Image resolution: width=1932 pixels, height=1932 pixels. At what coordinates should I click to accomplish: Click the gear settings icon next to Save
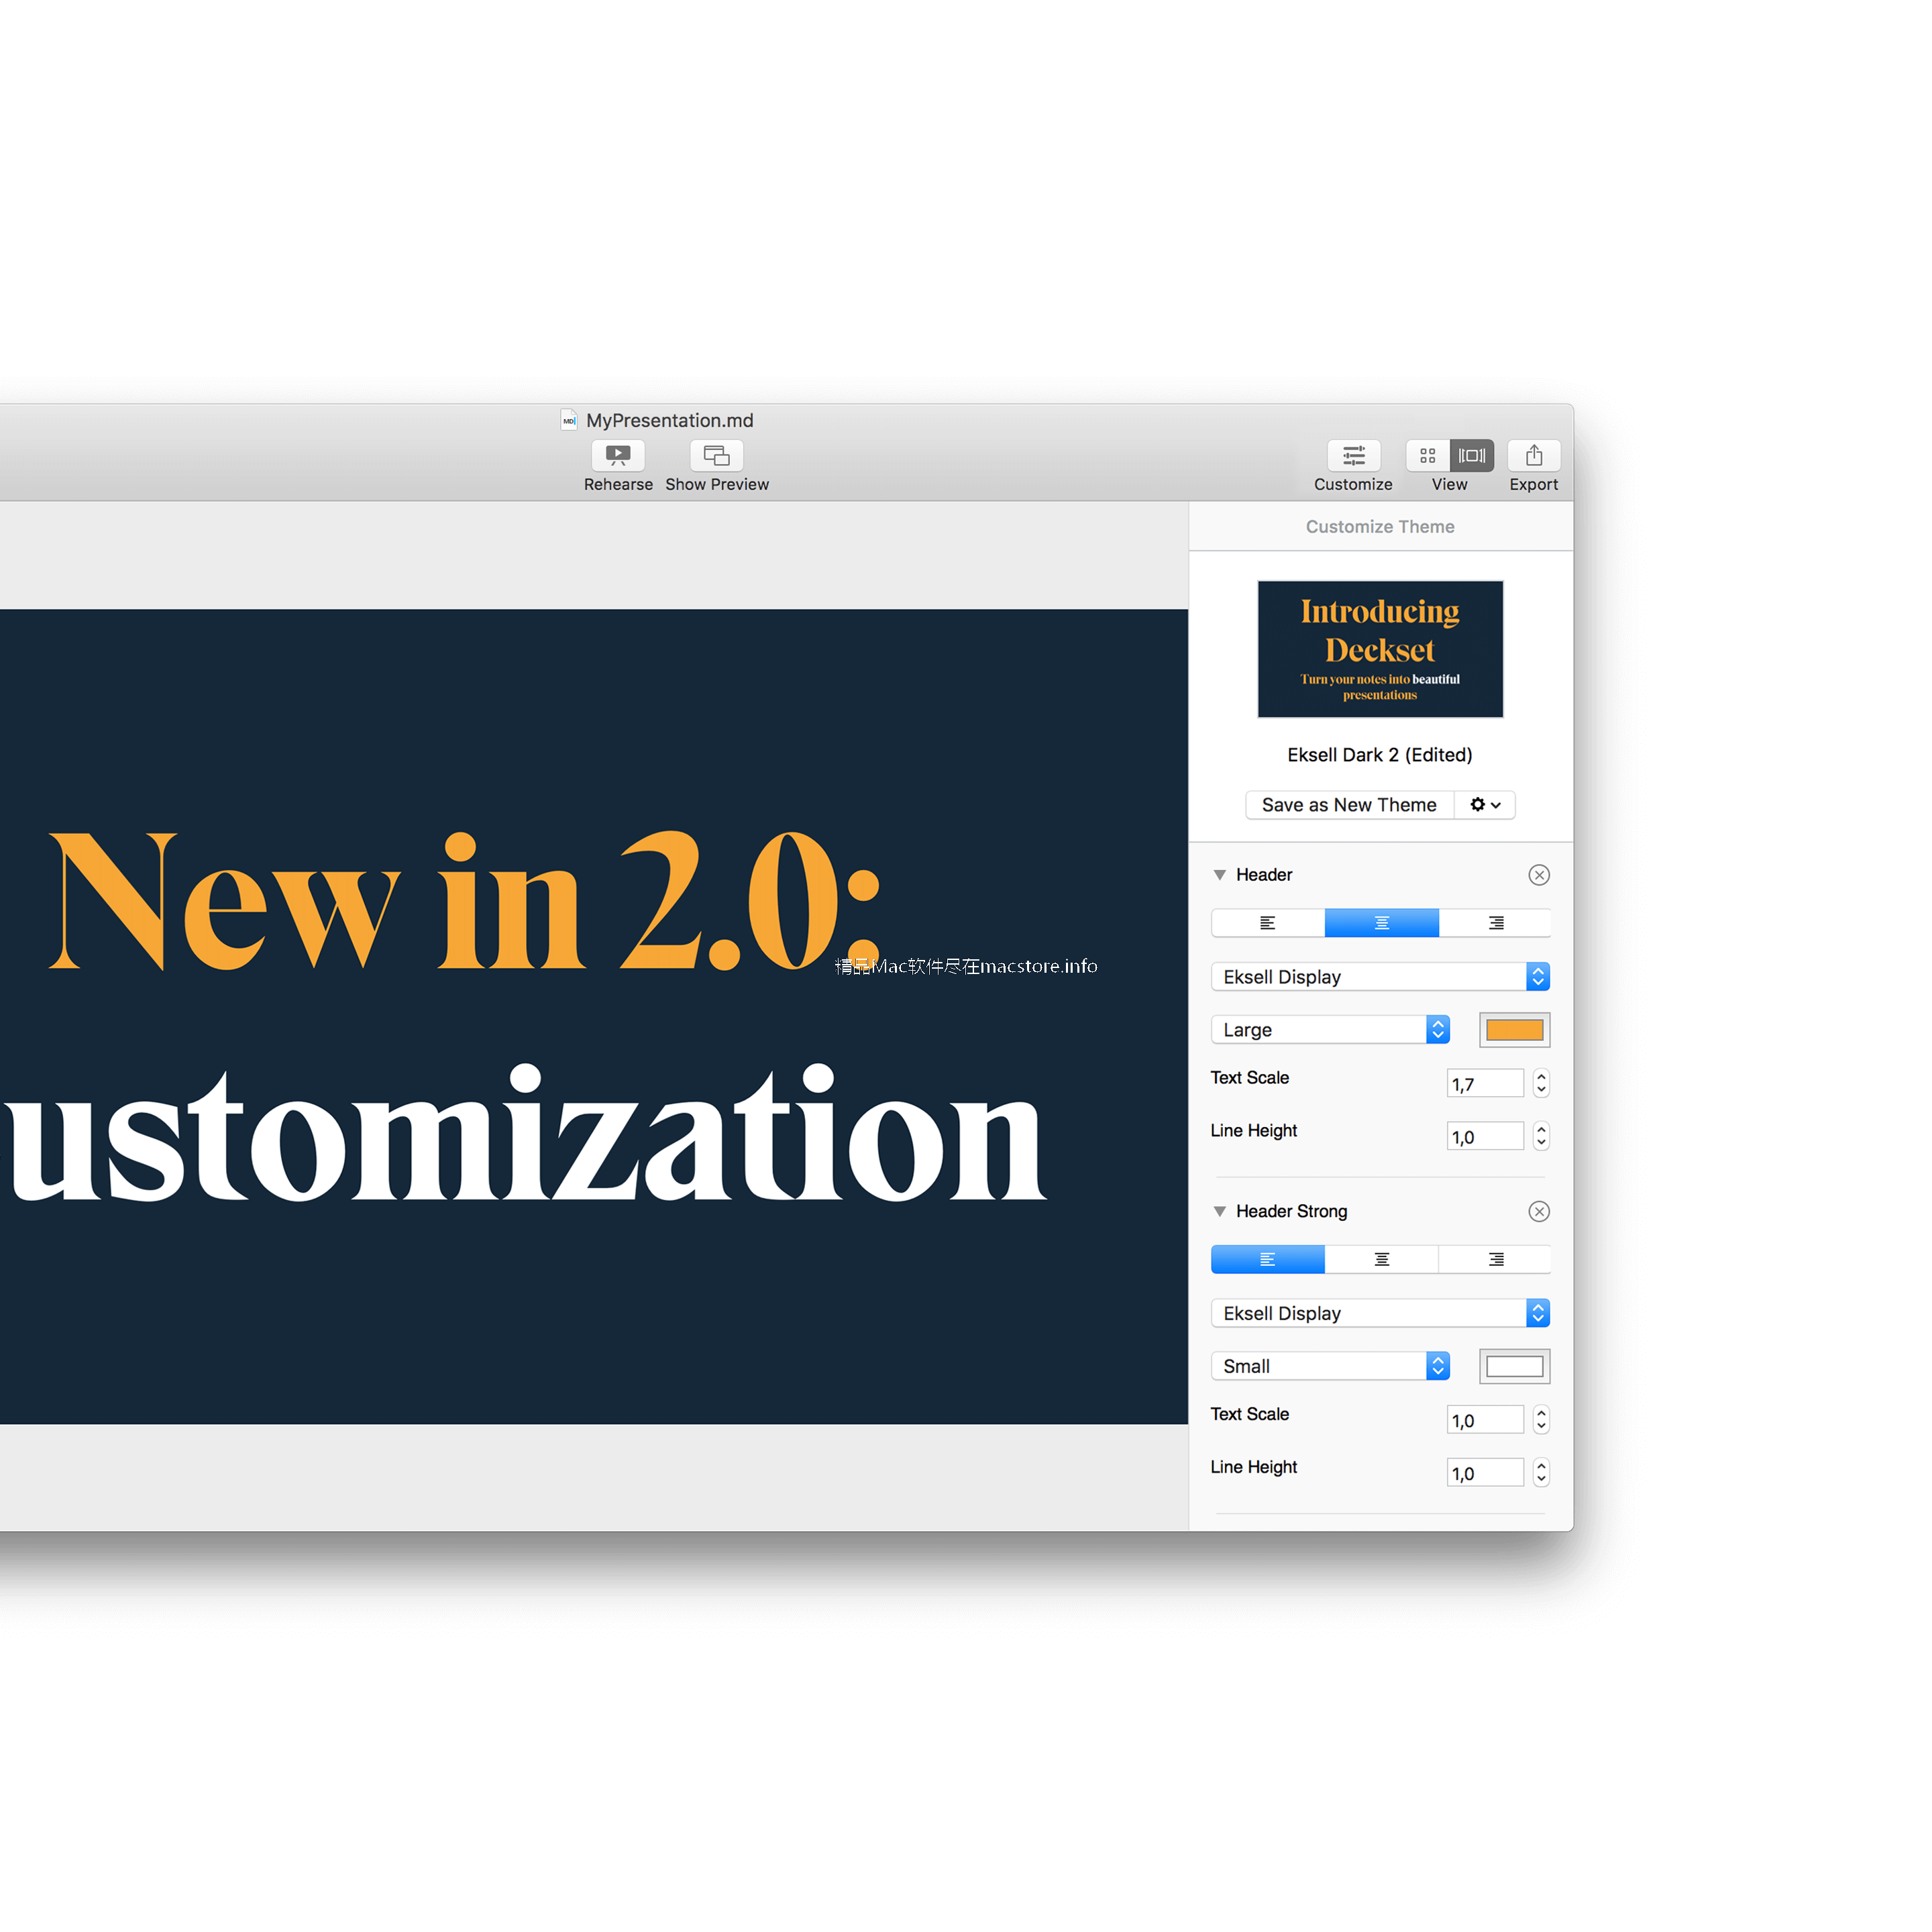[1486, 805]
